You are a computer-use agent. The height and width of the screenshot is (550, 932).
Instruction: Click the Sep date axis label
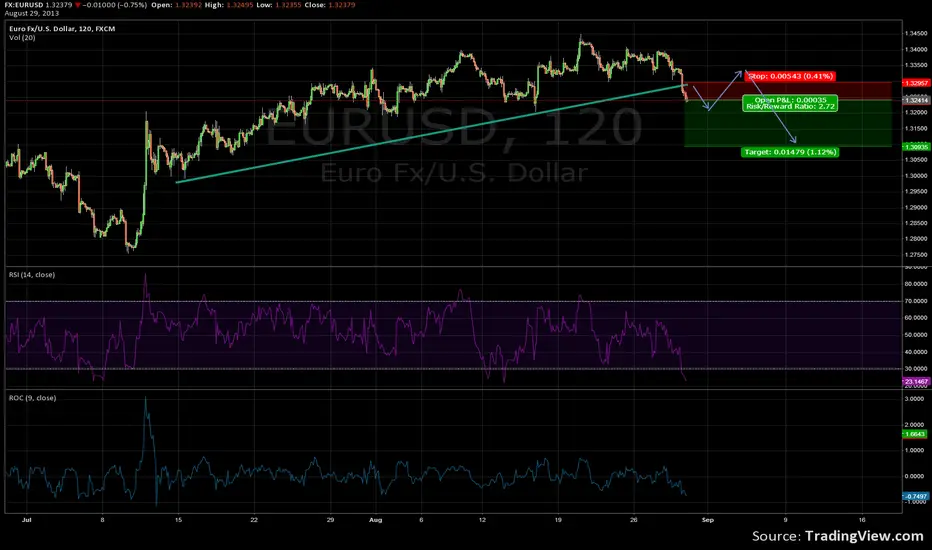coord(707,520)
